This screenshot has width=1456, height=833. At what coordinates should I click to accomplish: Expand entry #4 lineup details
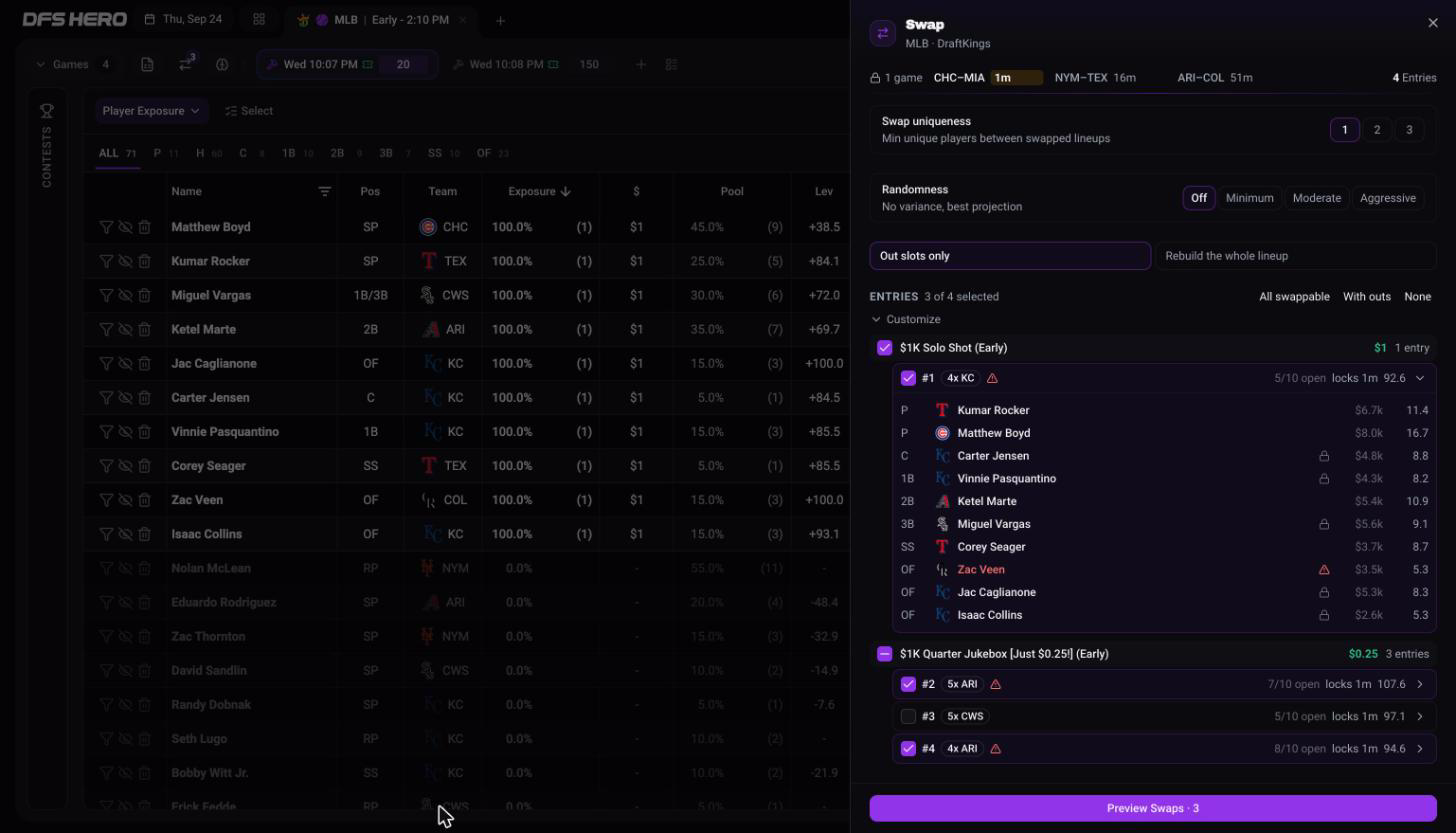point(1419,748)
